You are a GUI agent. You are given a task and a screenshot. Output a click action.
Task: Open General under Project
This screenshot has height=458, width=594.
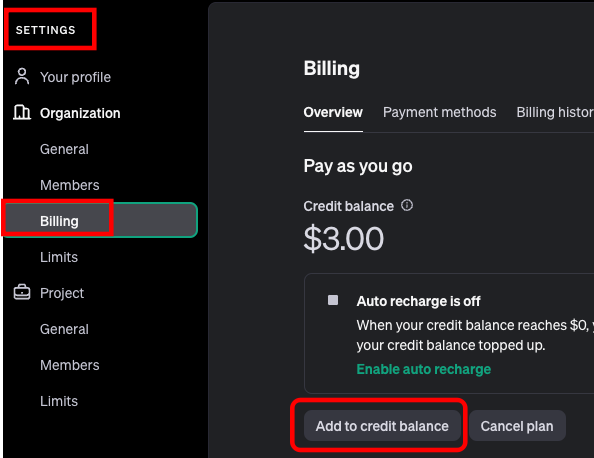pyautogui.click(x=64, y=329)
